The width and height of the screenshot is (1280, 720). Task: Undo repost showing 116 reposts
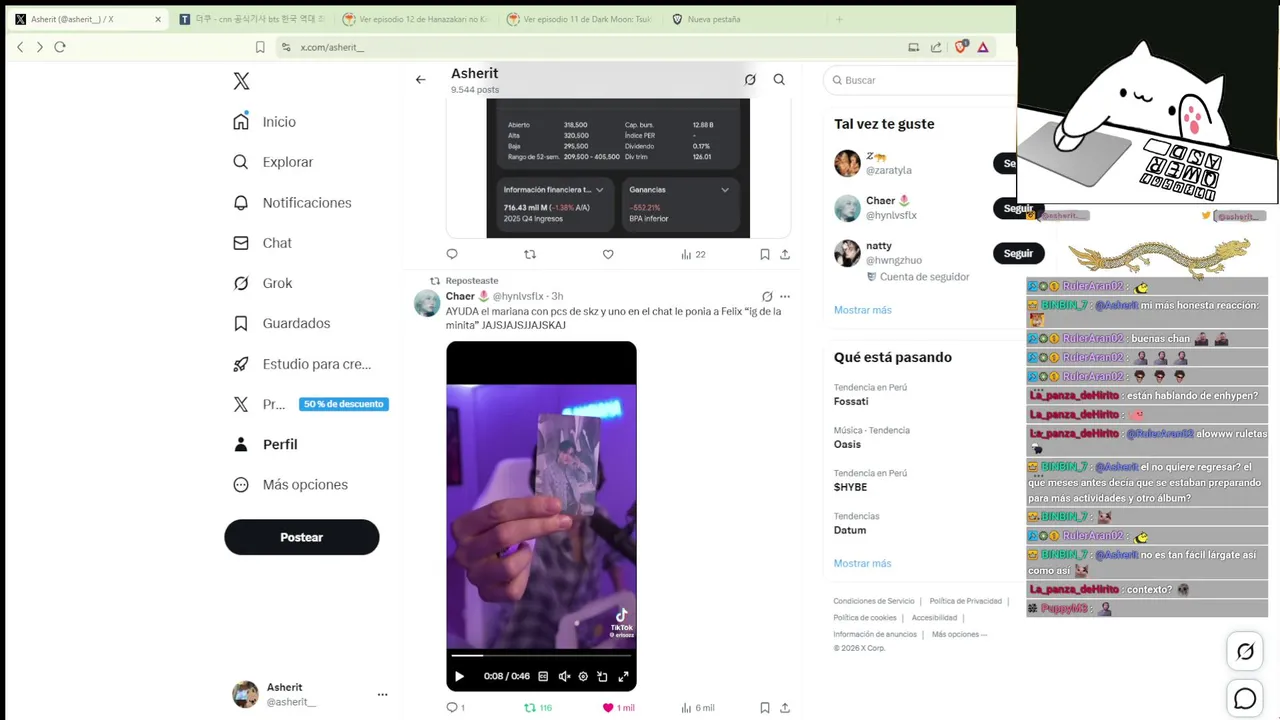click(538, 707)
